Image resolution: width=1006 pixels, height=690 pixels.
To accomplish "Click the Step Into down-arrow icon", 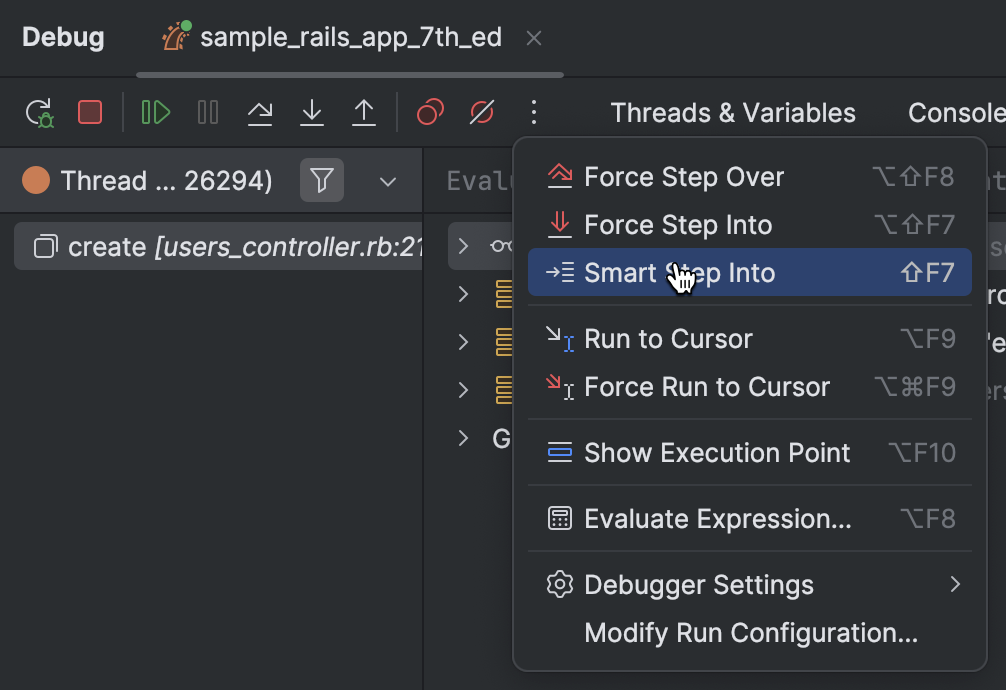I will [x=312, y=112].
